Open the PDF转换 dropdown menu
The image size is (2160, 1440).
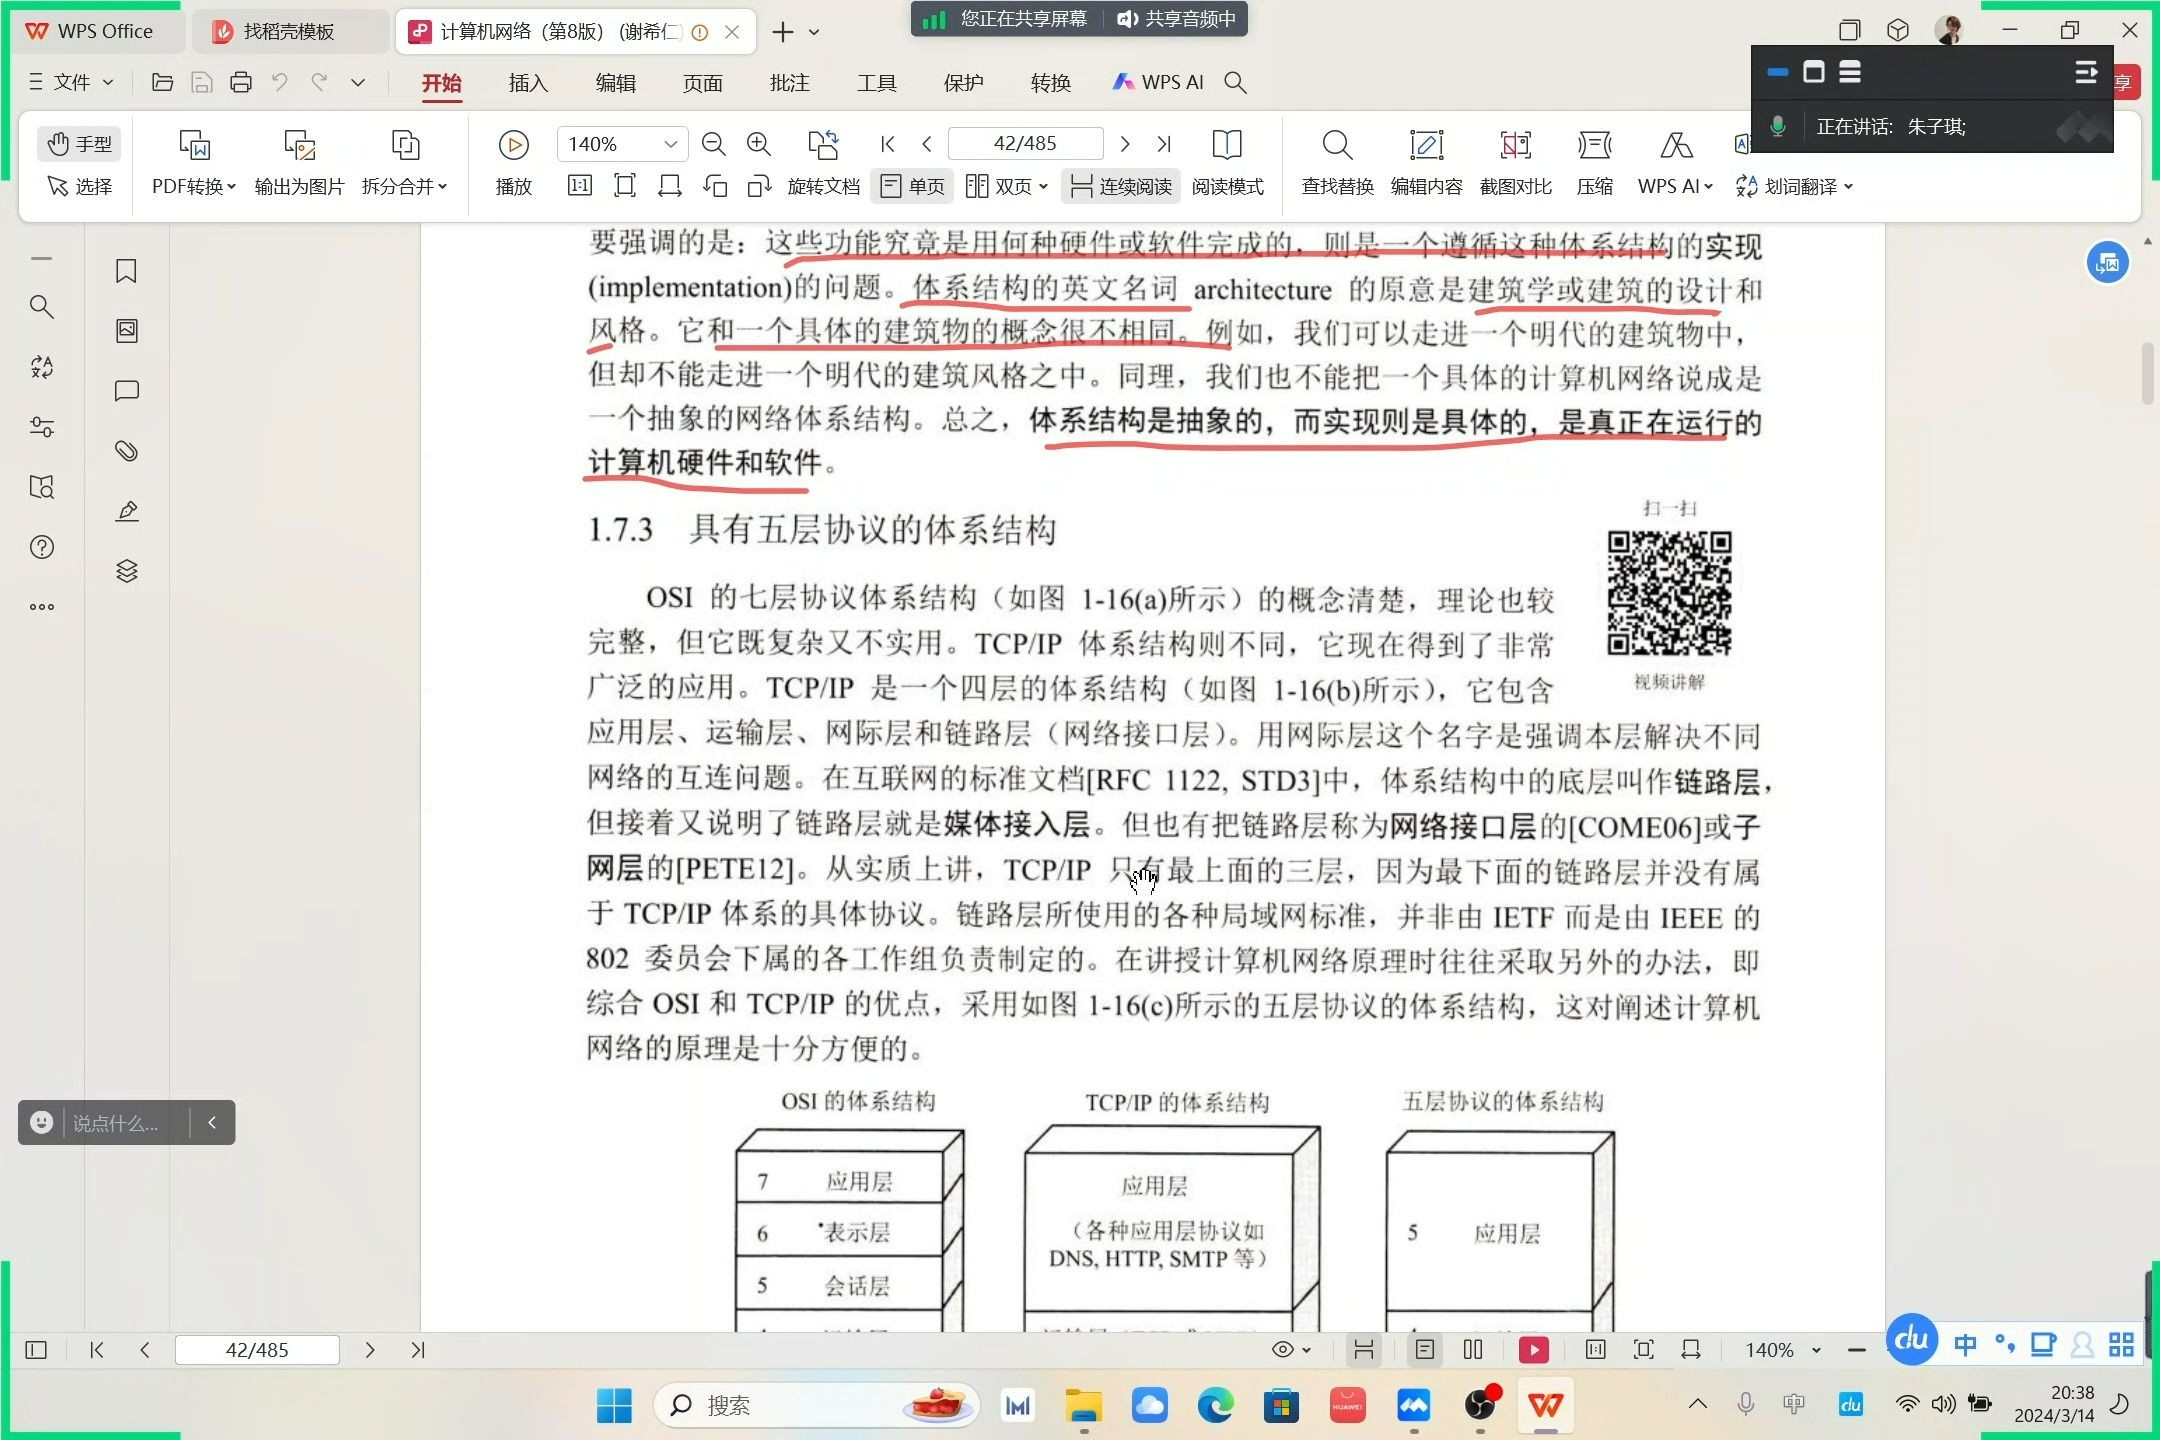click(193, 186)
